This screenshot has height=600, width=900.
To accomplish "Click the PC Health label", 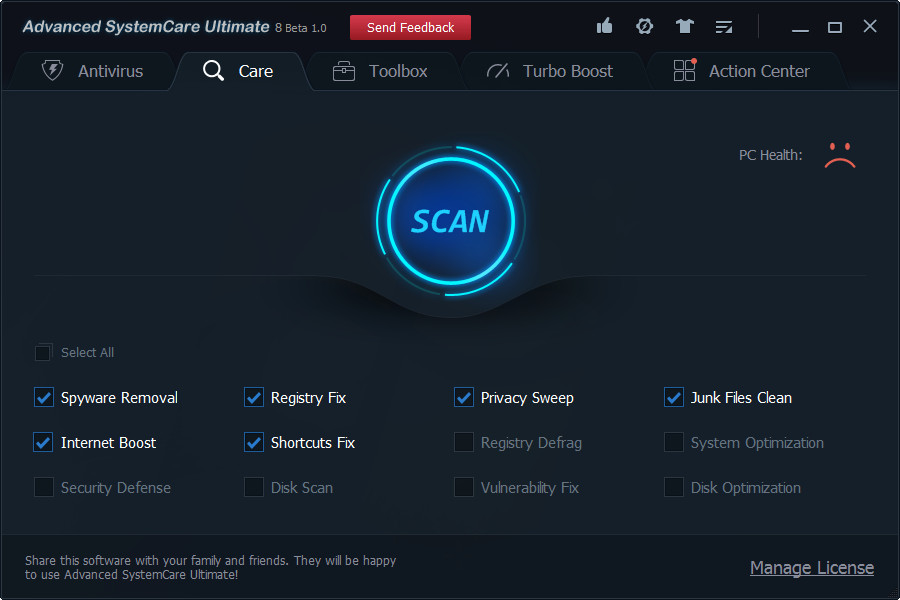I will click(x=770, y=155).
